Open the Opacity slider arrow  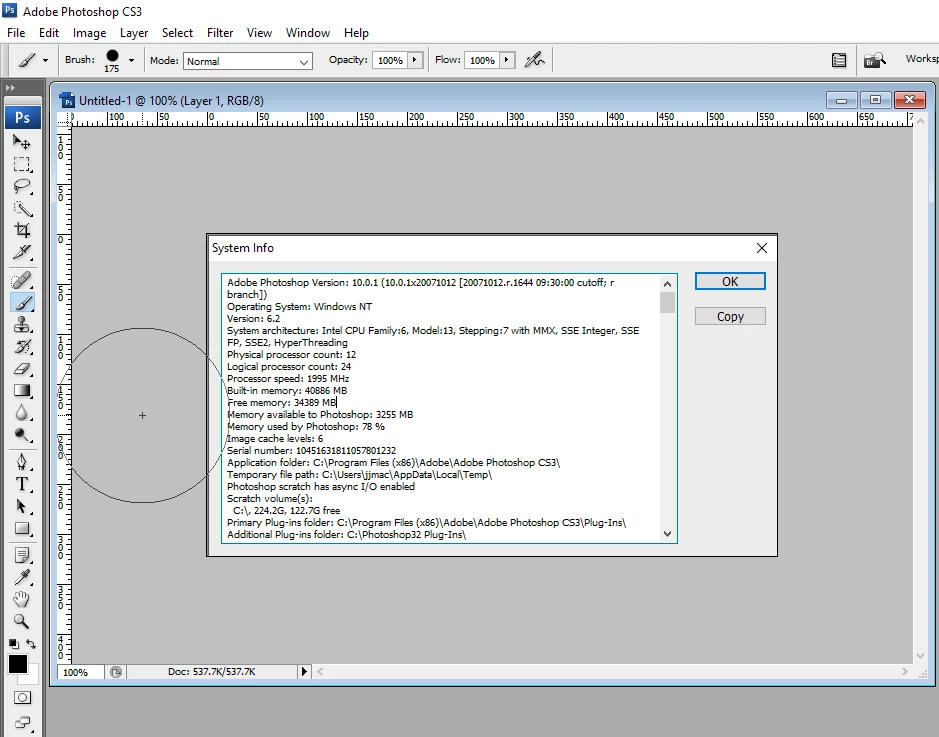(415, 60)
